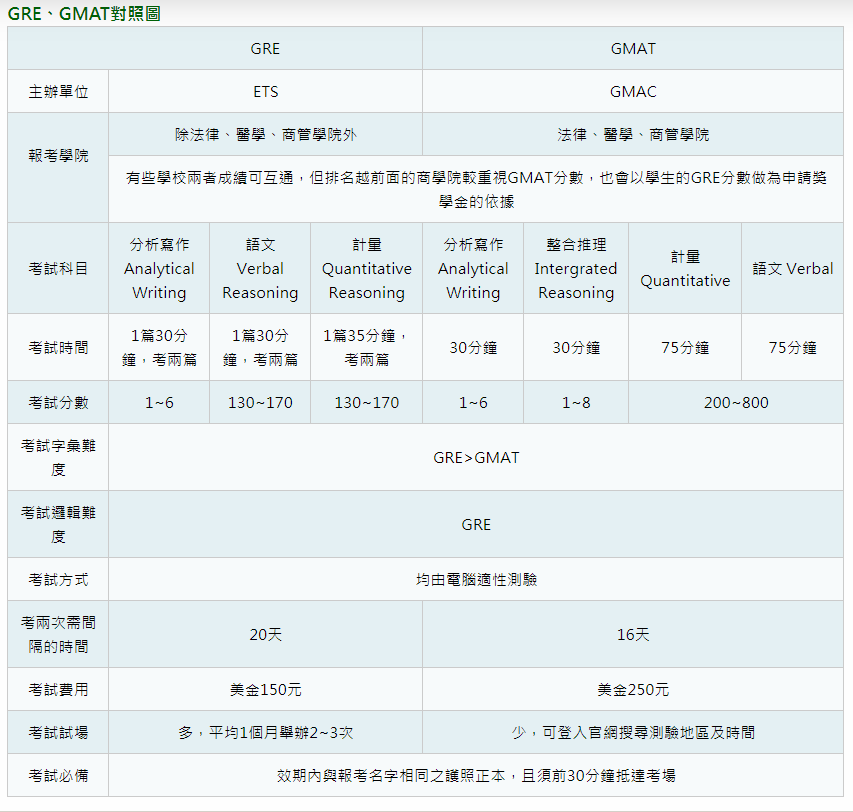The height and width of the screenshot is (812, 853).
Task: Click the "多，平均1個月舉辦2~3次" cell
Action: coord(265,732)
